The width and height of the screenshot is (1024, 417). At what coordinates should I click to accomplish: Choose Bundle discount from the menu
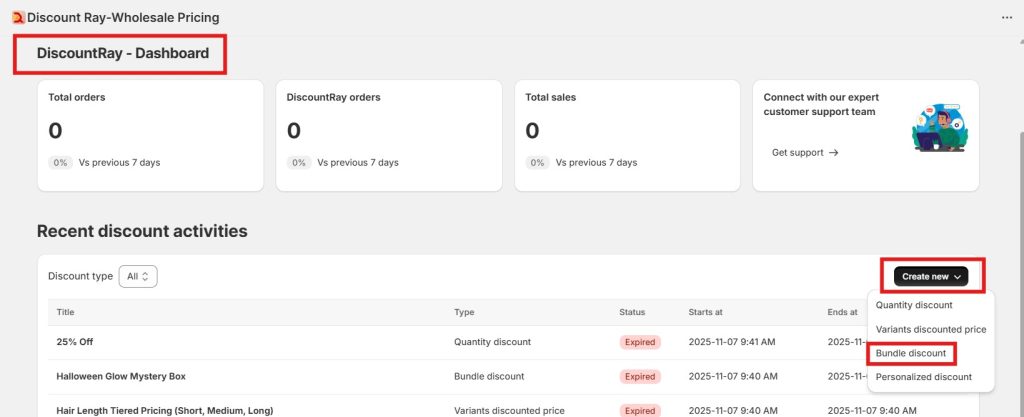click(910, 353)
